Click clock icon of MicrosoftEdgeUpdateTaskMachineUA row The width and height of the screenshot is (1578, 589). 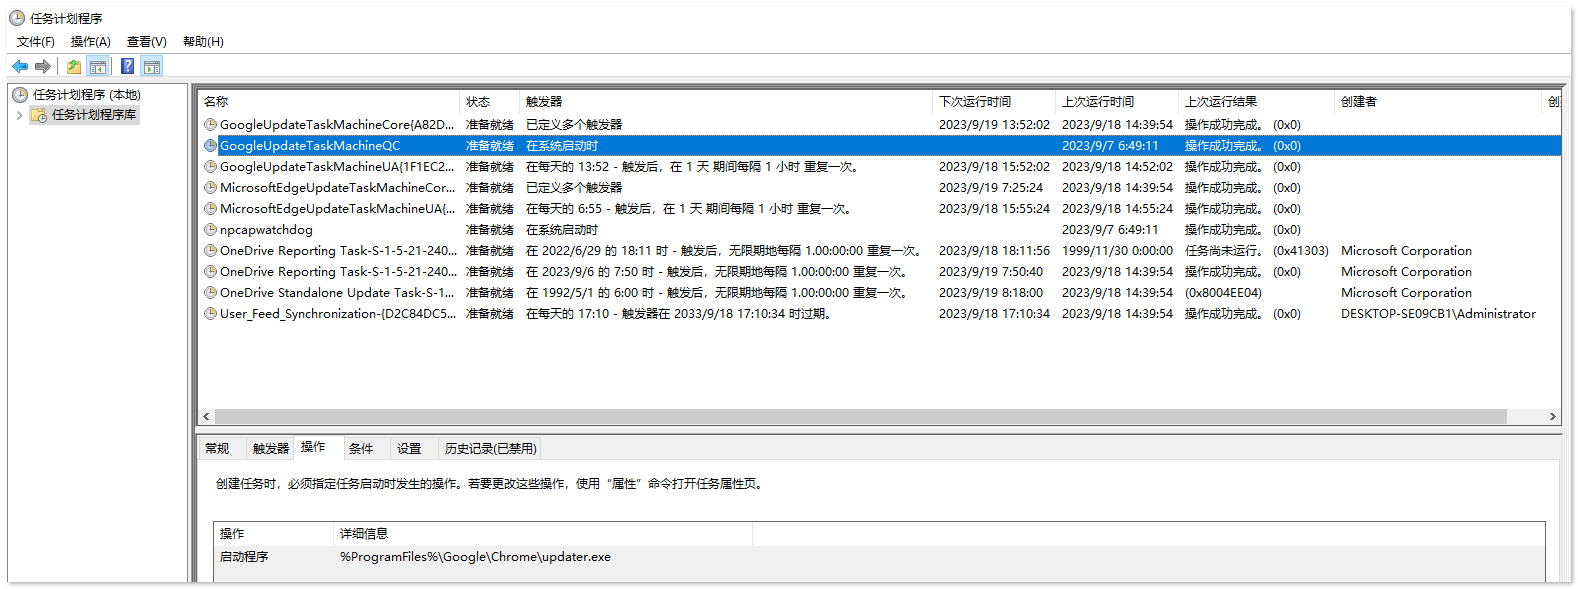tap(211, 209)
